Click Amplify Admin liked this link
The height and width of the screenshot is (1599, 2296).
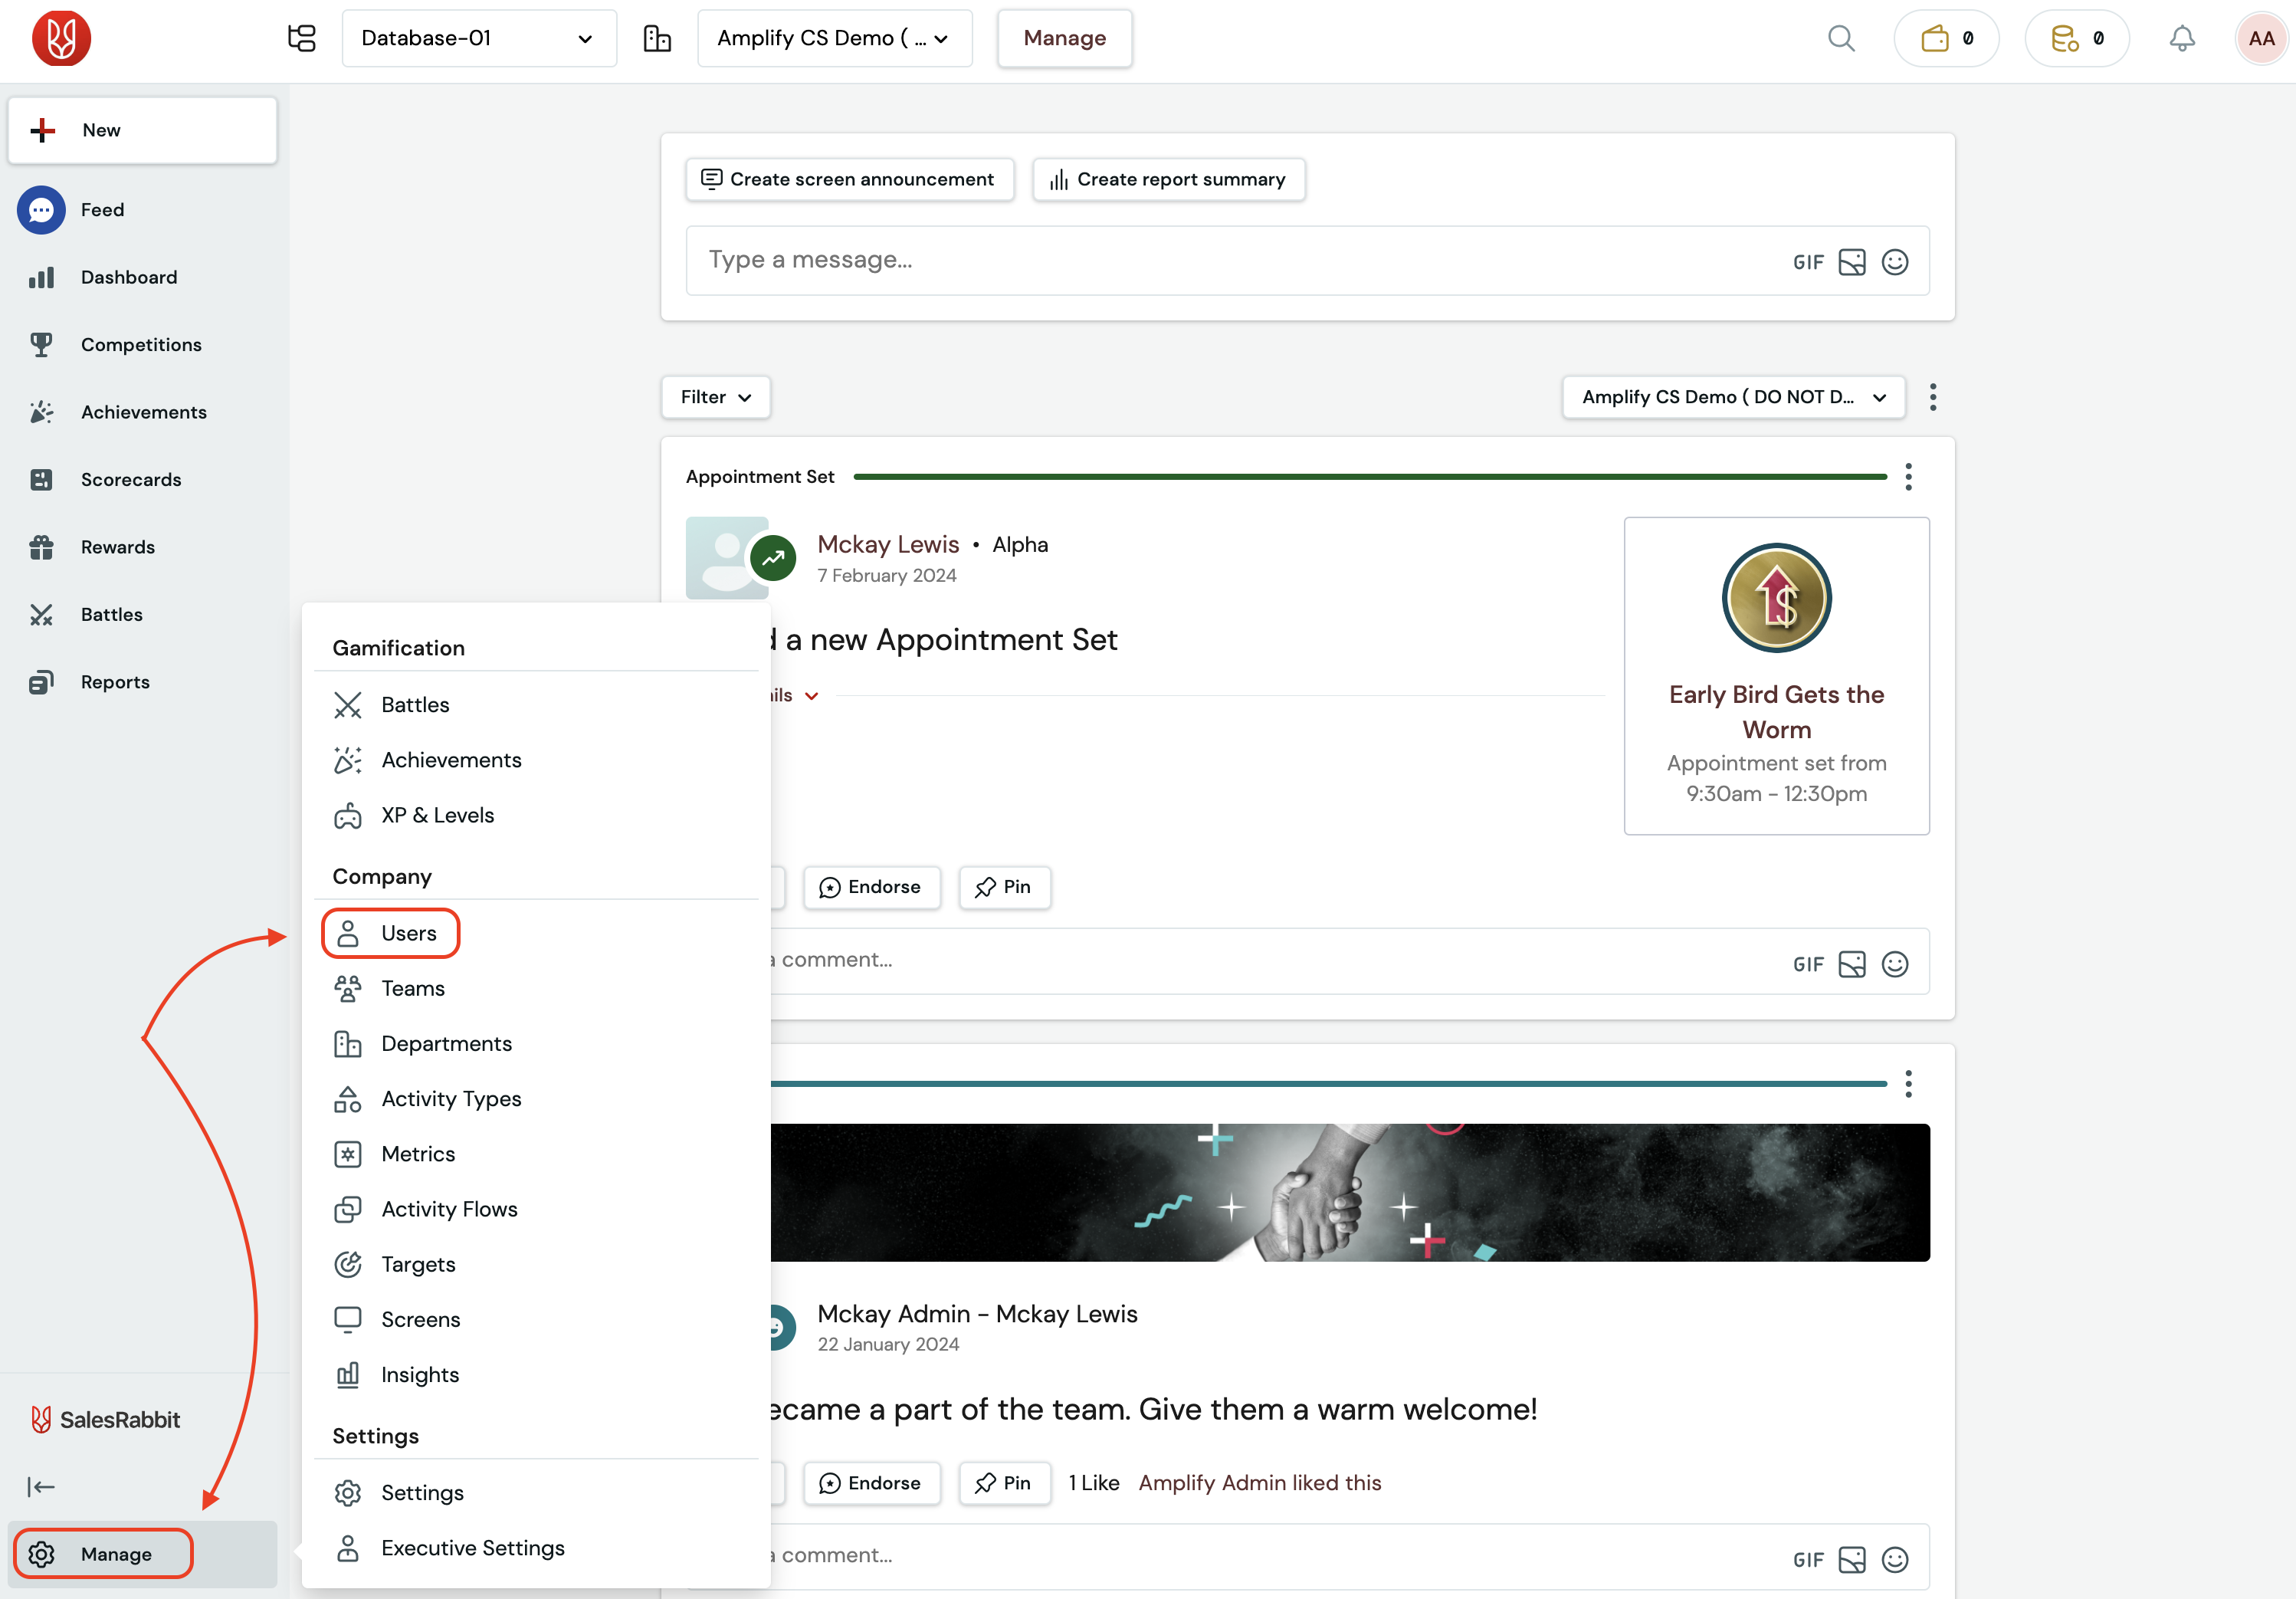point(1259,1483)
